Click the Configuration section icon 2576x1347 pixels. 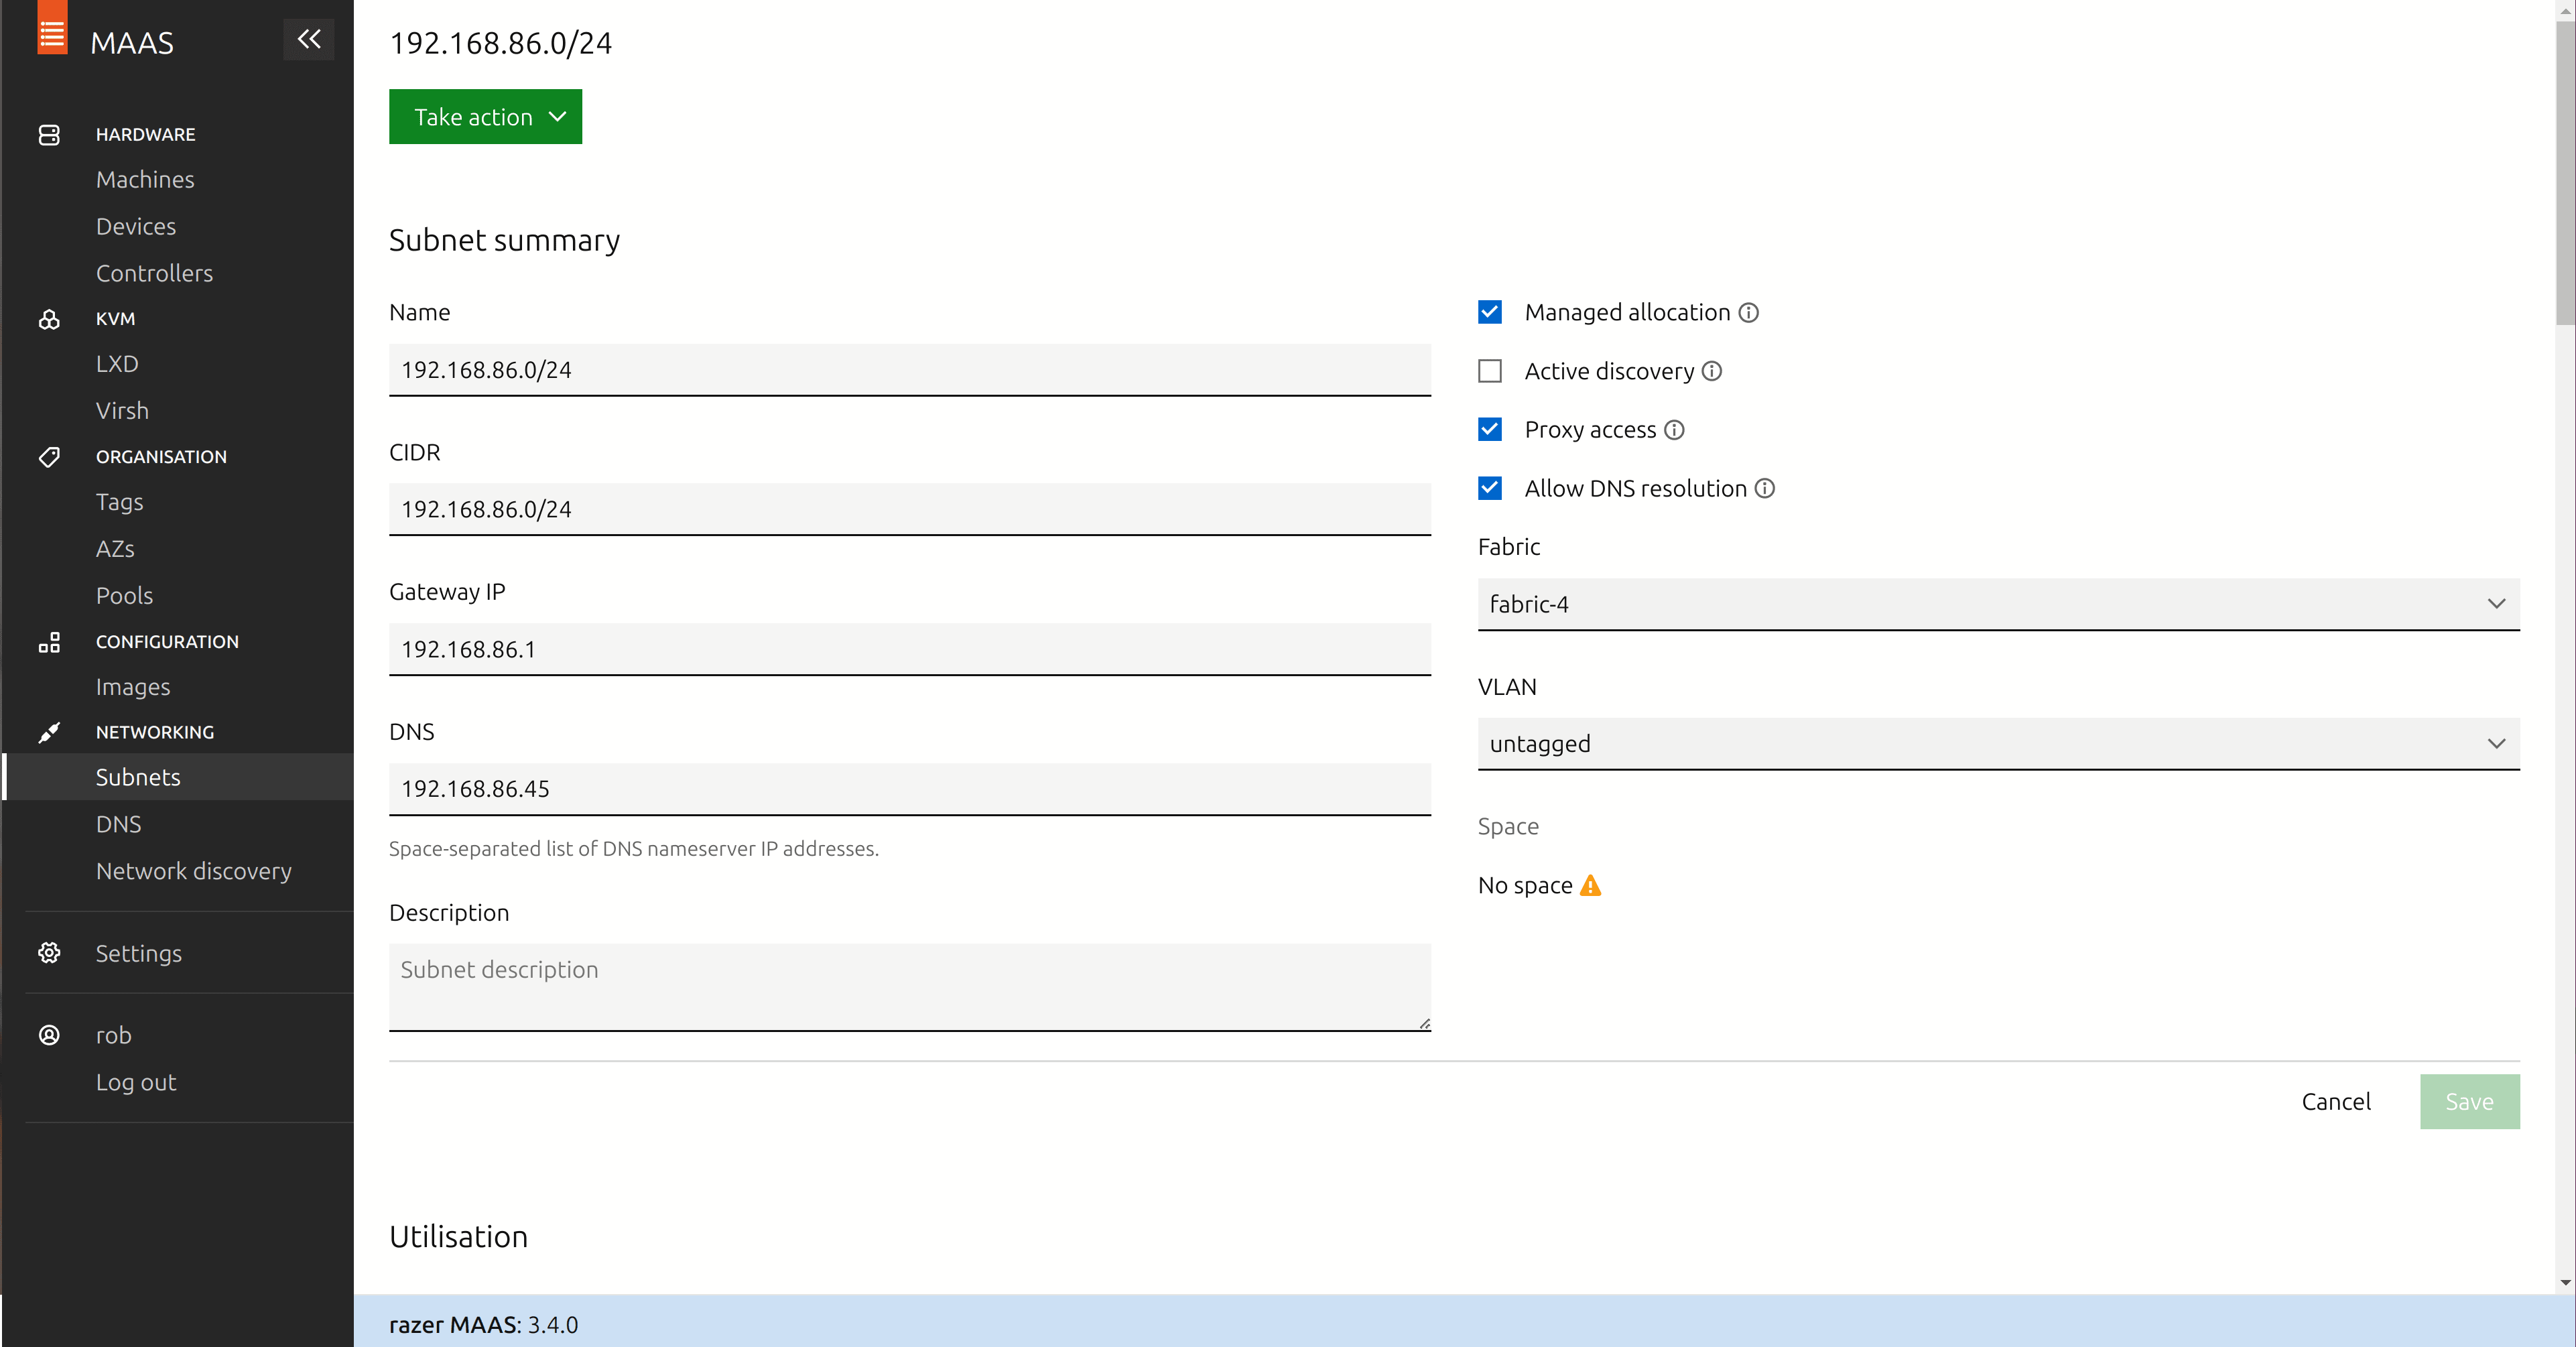(x=49, y=642)
